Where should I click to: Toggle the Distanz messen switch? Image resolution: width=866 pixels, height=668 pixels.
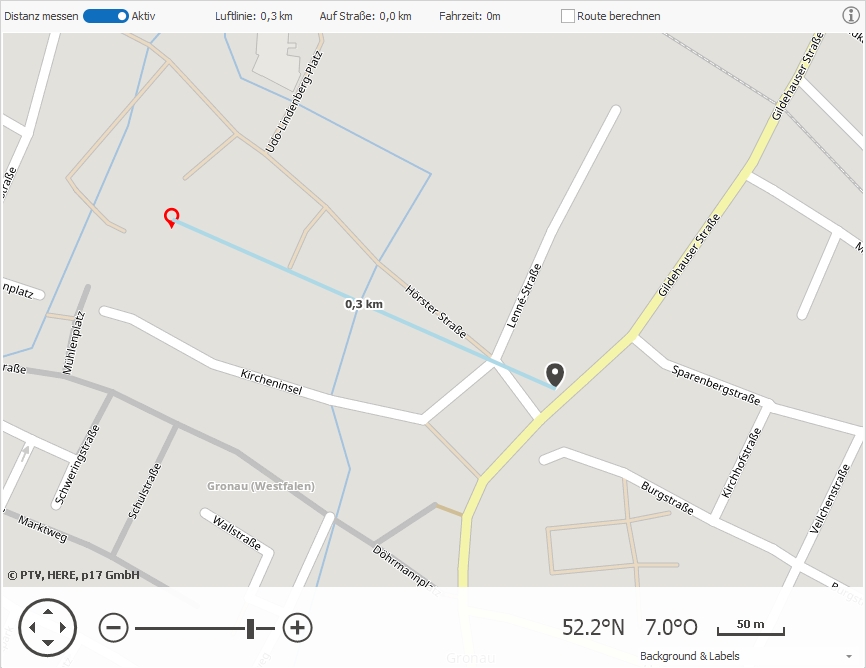pos(105,16)
